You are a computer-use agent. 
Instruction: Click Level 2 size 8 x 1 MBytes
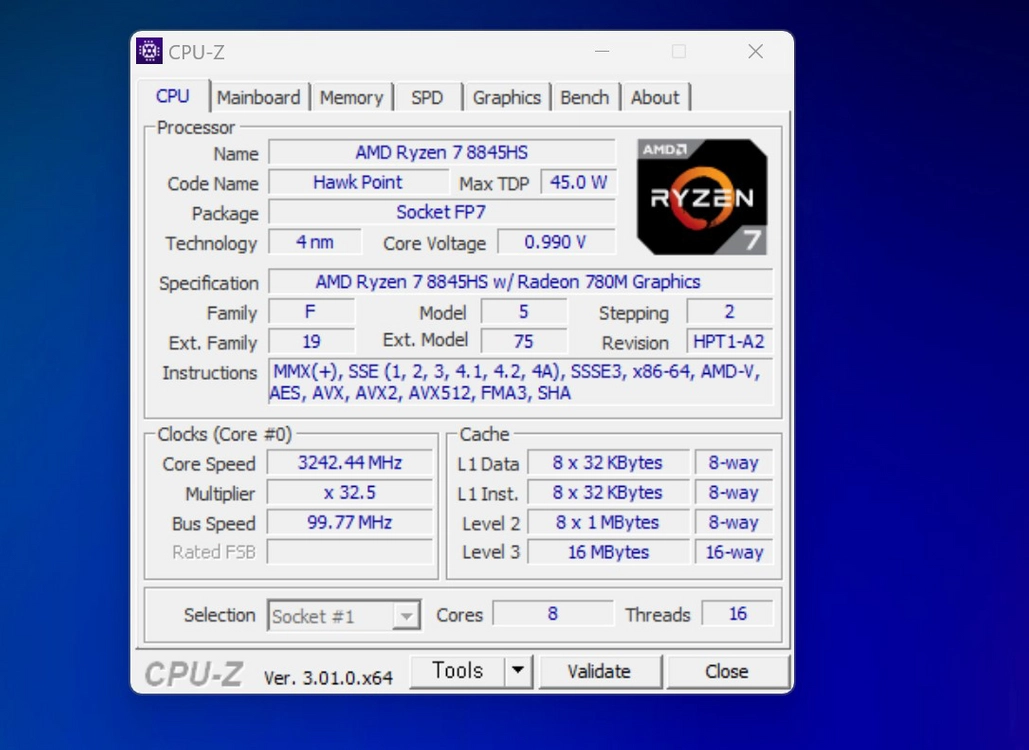608,522
